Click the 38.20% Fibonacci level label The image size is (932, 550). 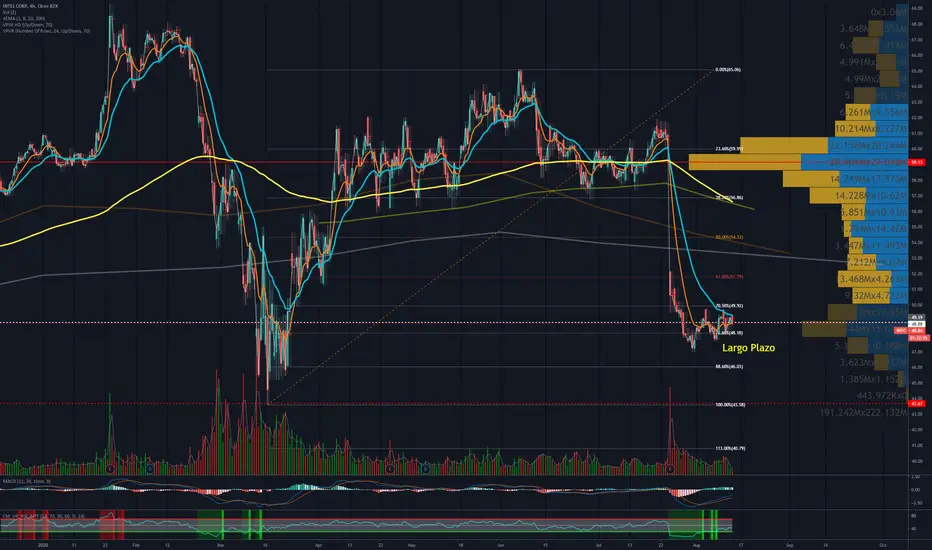[729, 197]
